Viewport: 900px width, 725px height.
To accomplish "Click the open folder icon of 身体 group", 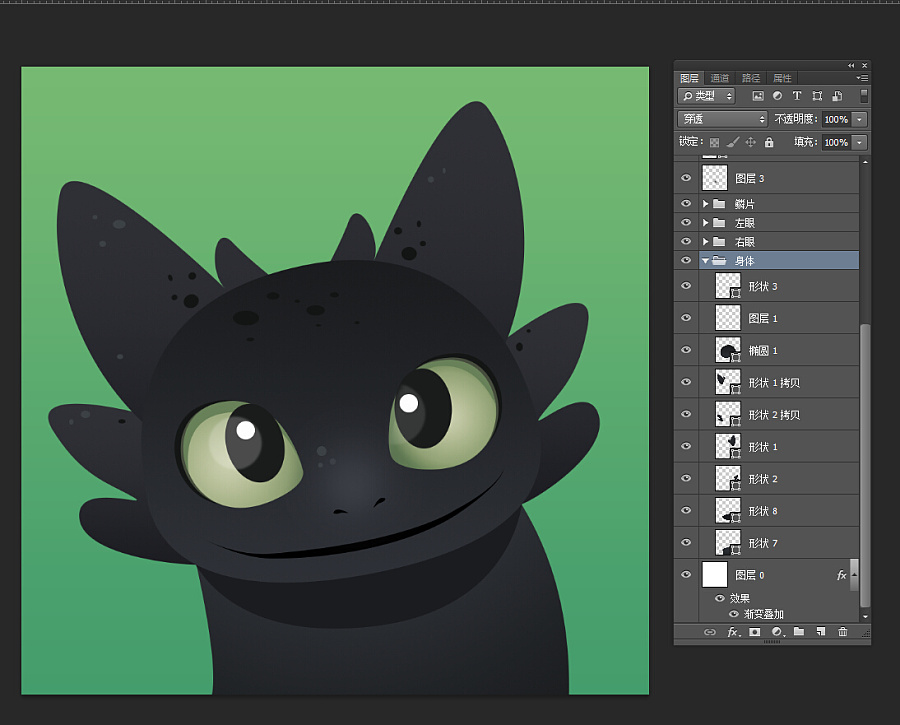I will pos(719,260).
